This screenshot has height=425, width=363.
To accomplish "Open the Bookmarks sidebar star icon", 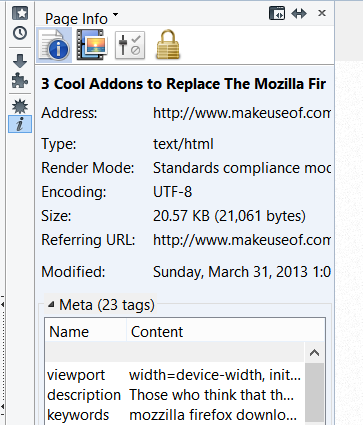I will coord(20,13).
